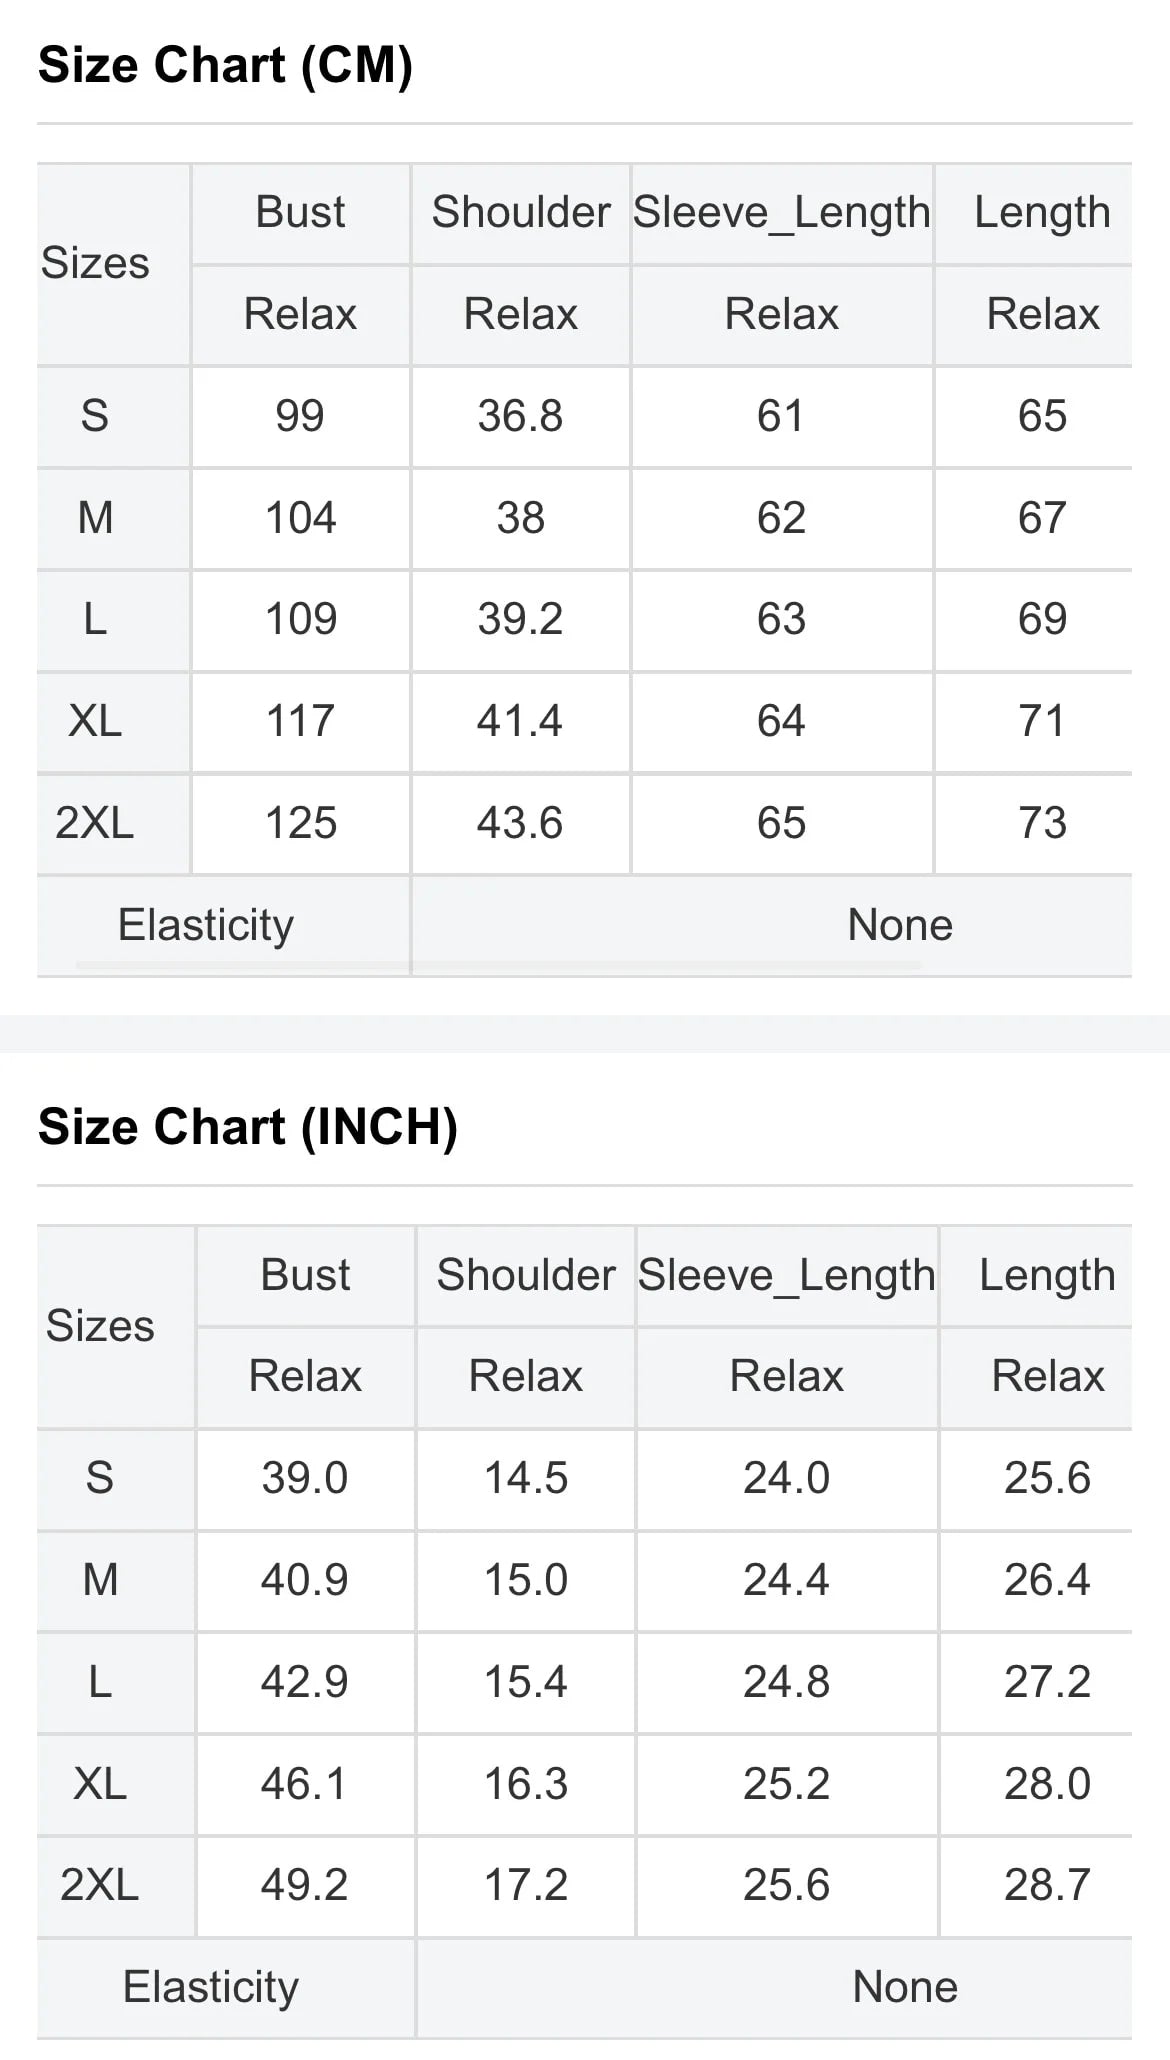Select shoulder value 43.6 for size 2XL
Image resolution: width=1170 pixels, height=2060 pixels.
pos(520,823)
